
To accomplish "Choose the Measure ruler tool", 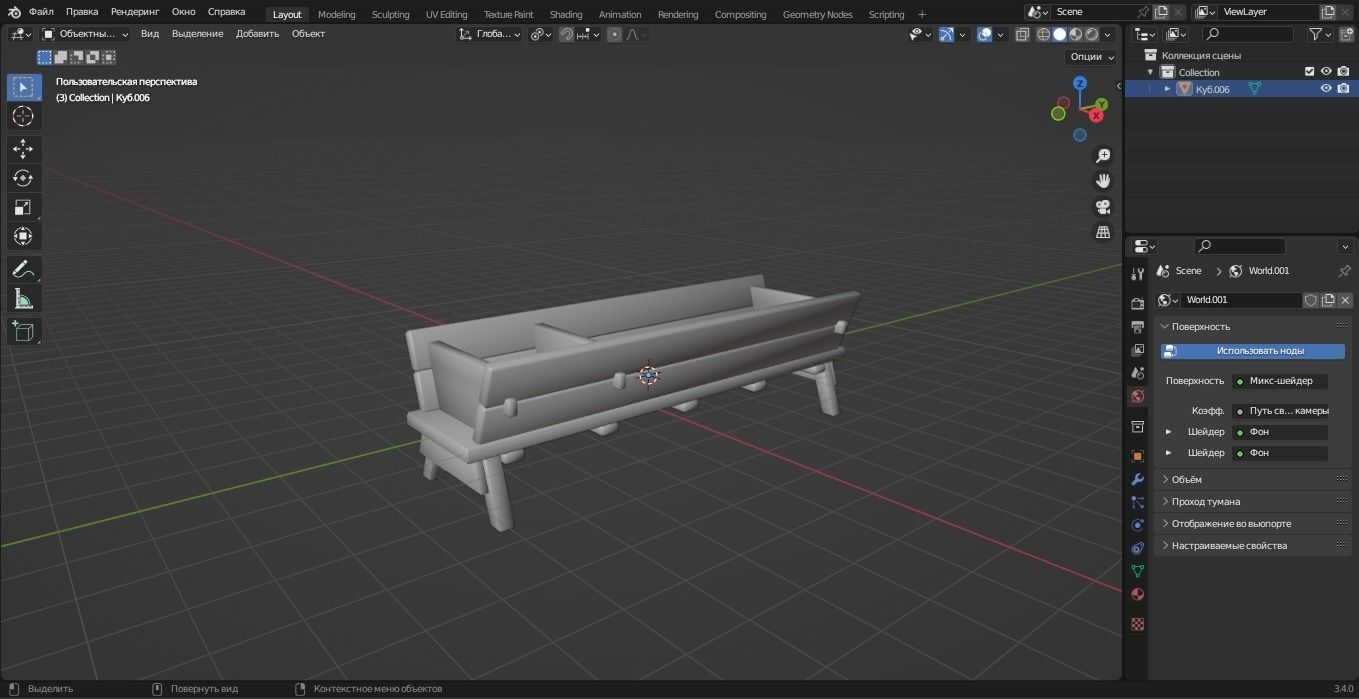I will pyautogui.click(x=23, y=298).
